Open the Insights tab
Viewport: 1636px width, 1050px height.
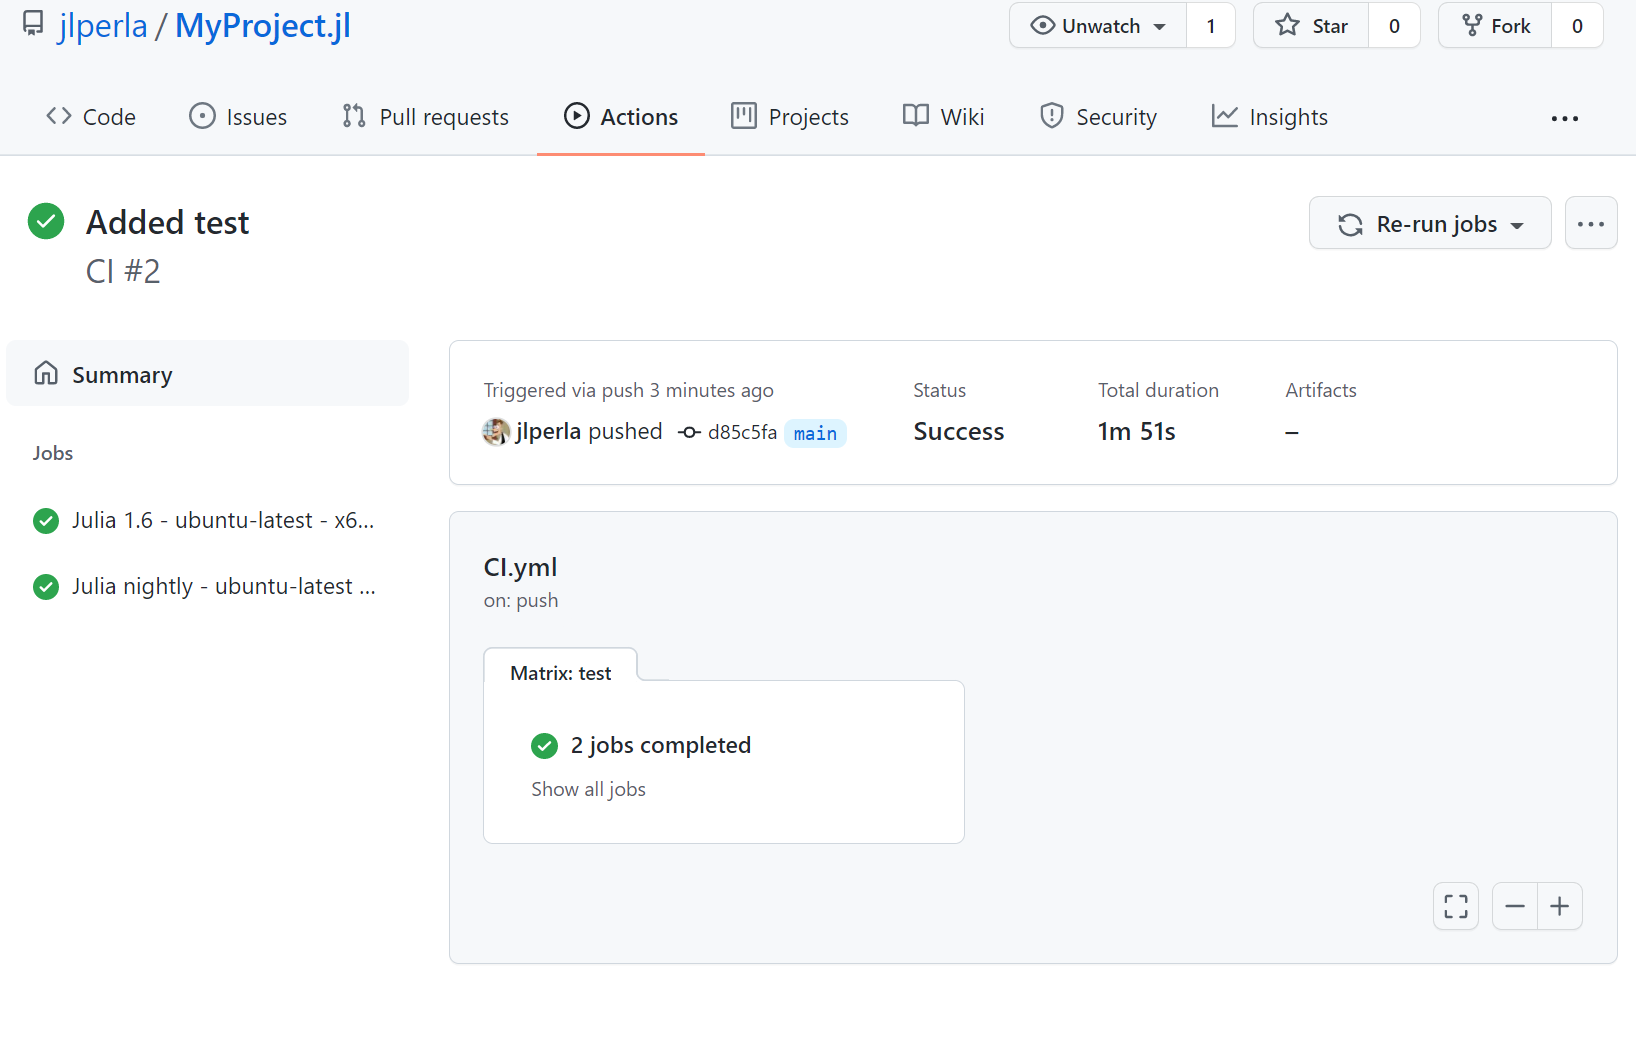tap(1269, 117)
